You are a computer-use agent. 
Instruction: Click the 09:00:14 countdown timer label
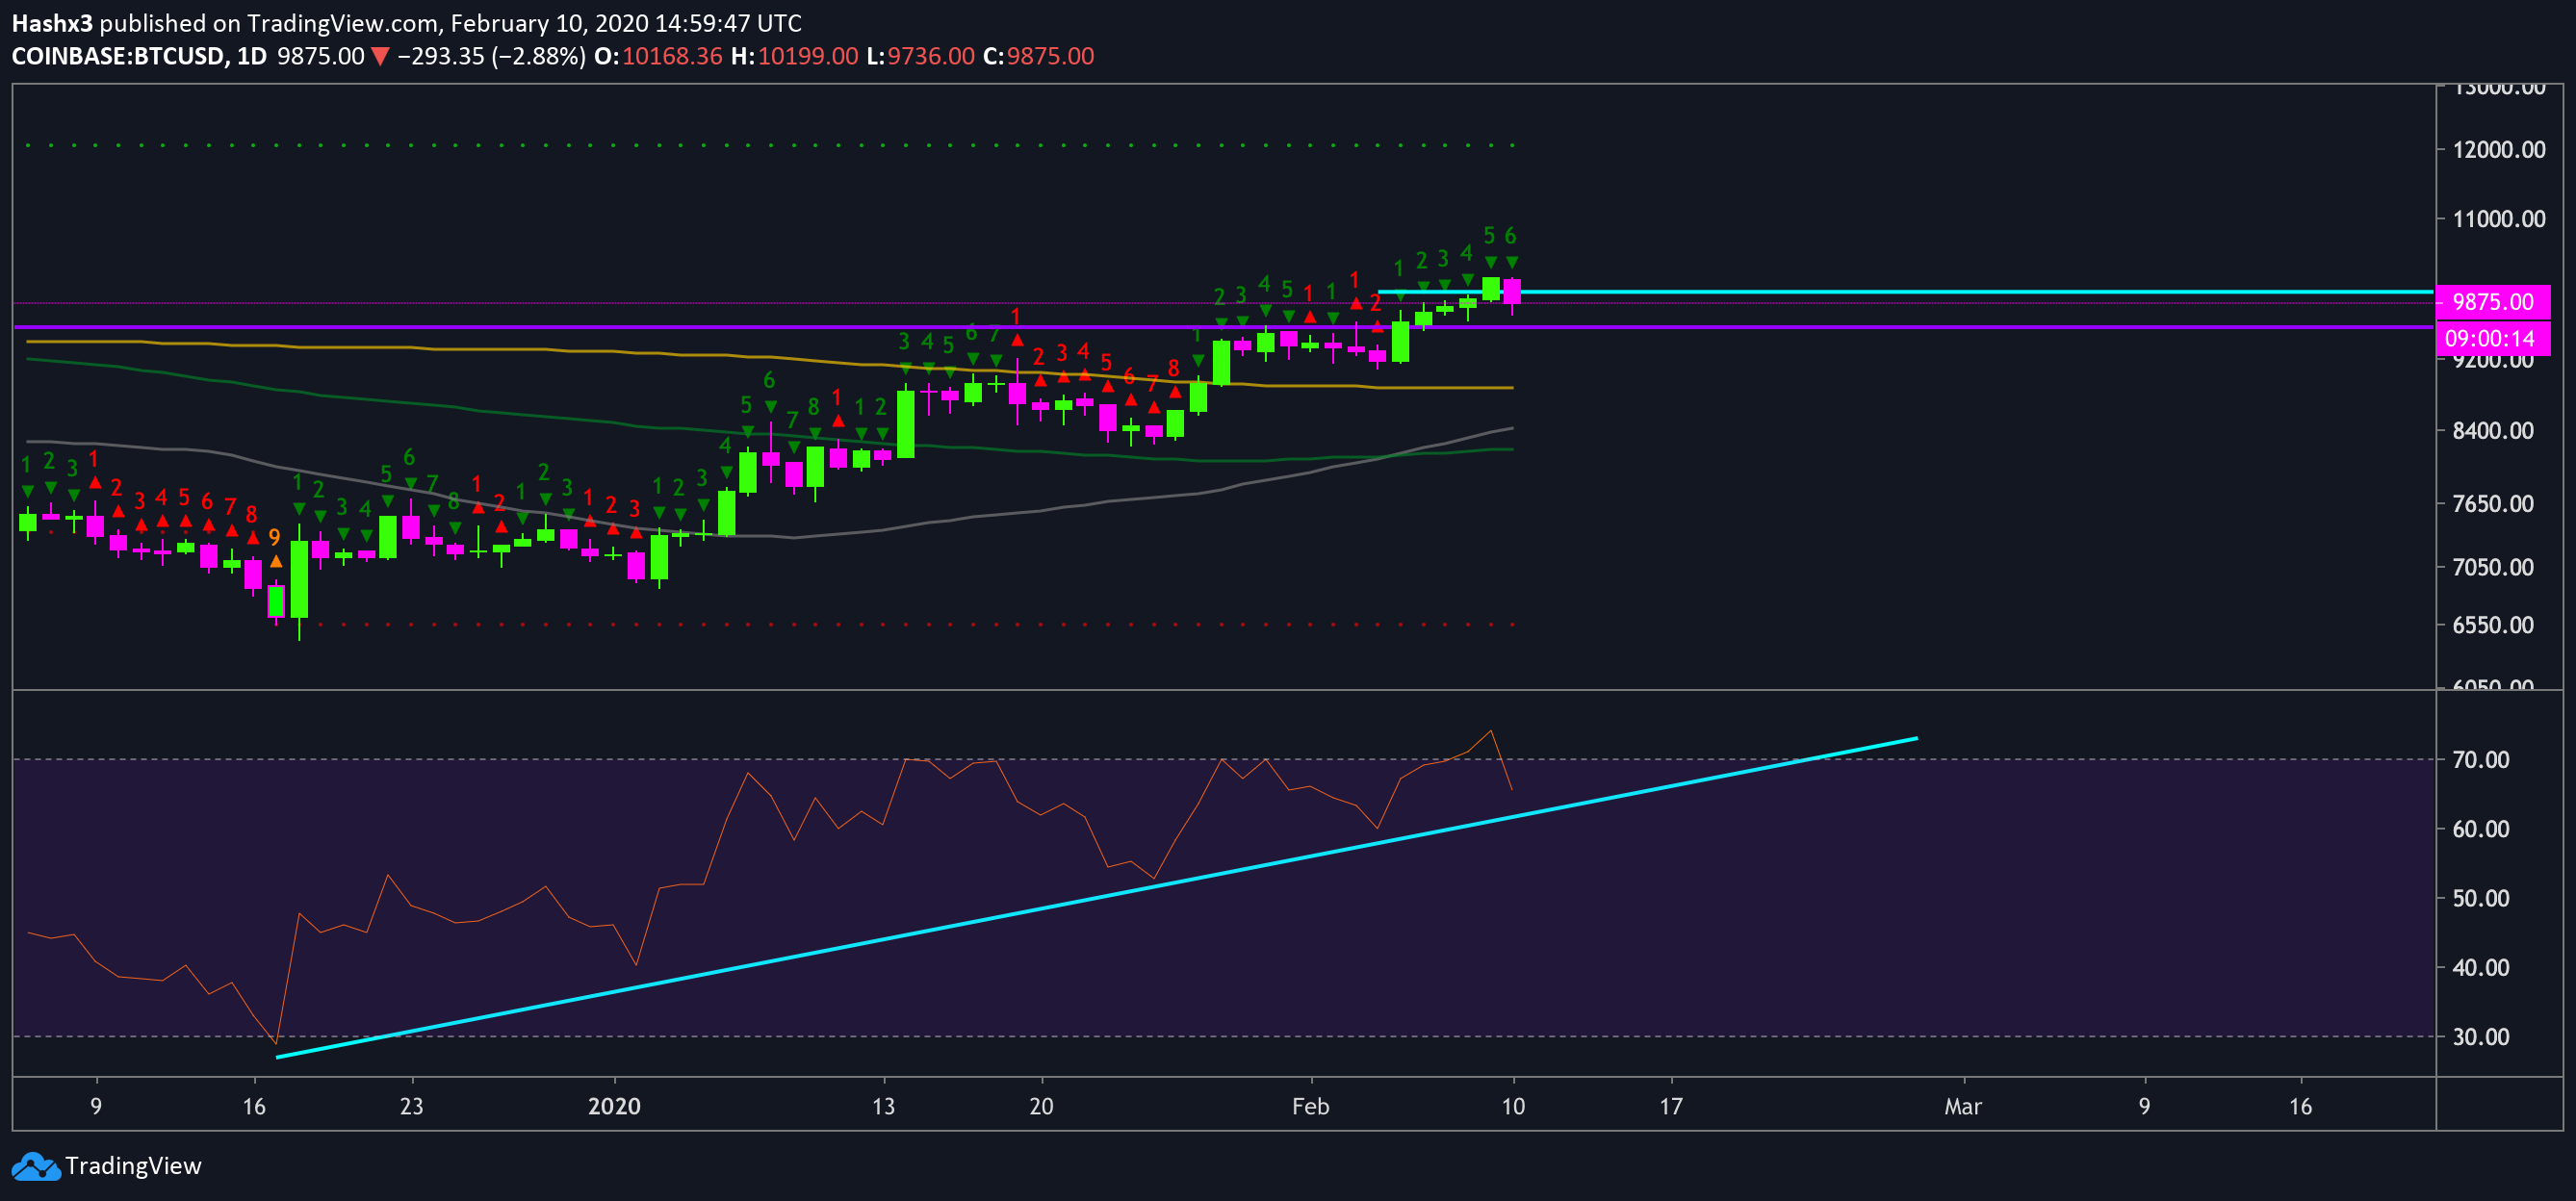(2493, 338)
